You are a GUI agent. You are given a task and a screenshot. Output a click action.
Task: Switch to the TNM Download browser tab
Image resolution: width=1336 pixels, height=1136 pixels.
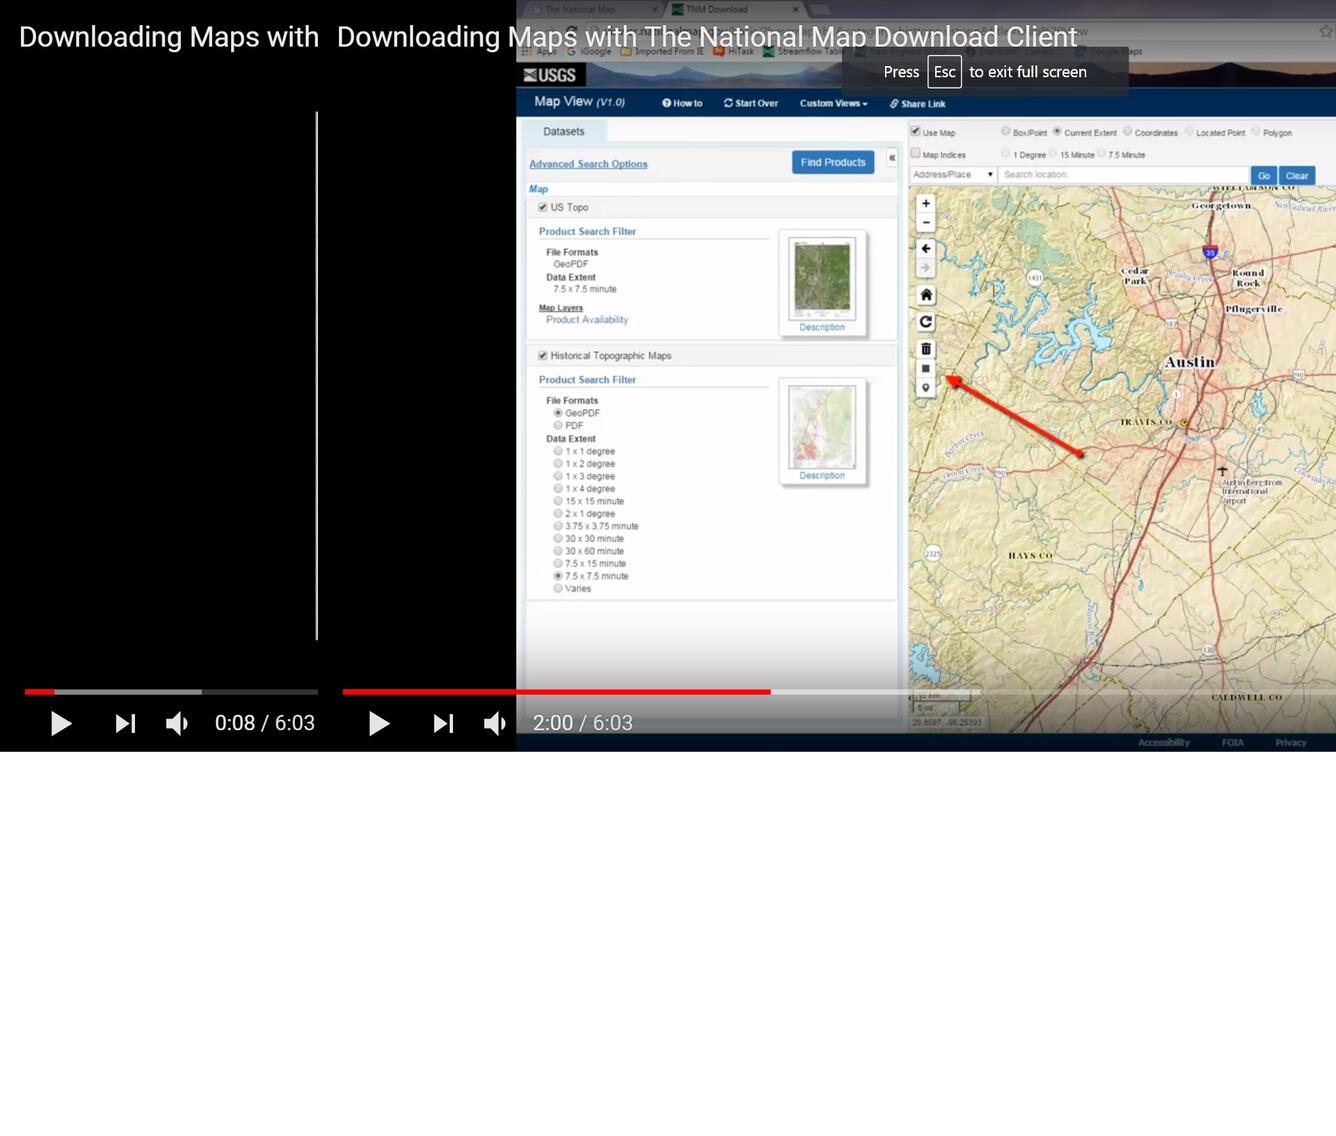[x=720, y=8]
